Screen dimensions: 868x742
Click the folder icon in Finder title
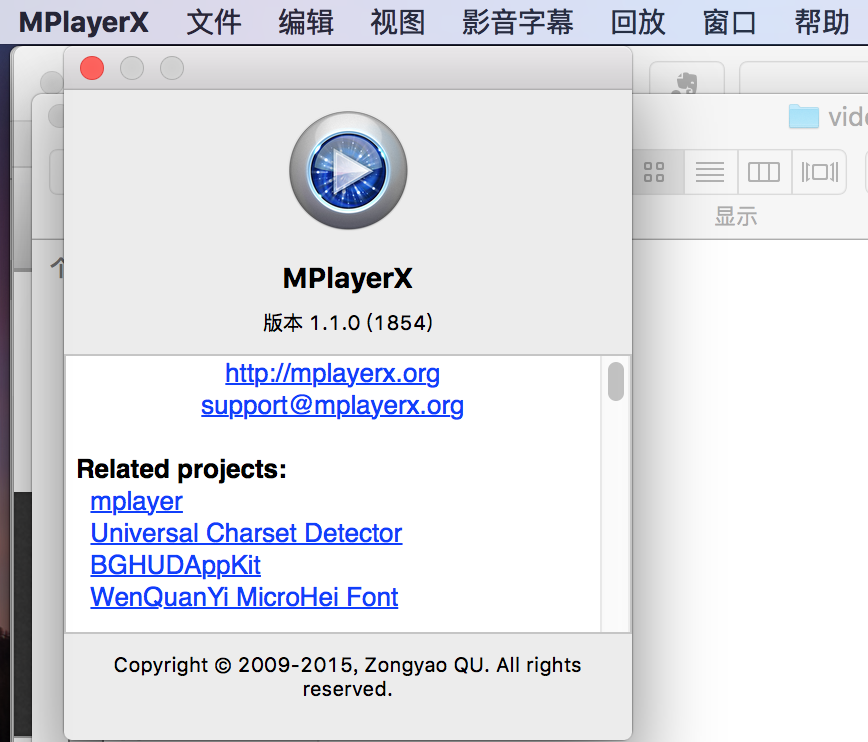803,116
